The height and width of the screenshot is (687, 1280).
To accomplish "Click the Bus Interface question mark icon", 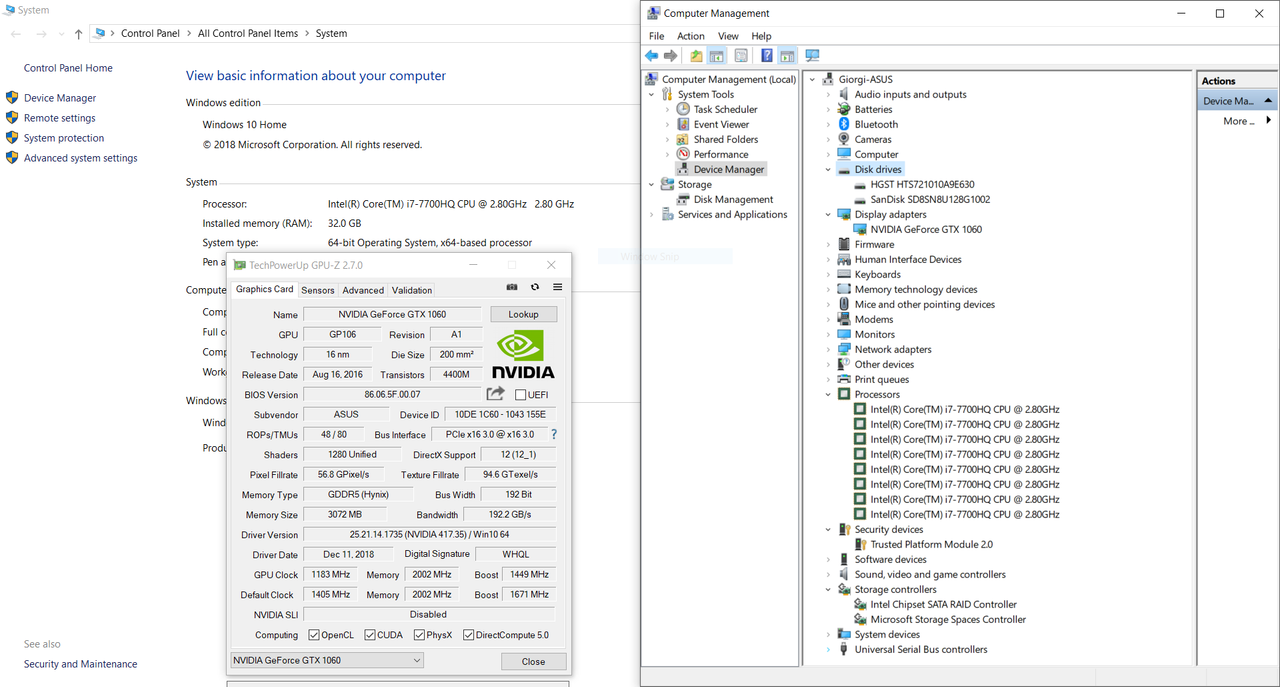I will click(x=554, y=435).
